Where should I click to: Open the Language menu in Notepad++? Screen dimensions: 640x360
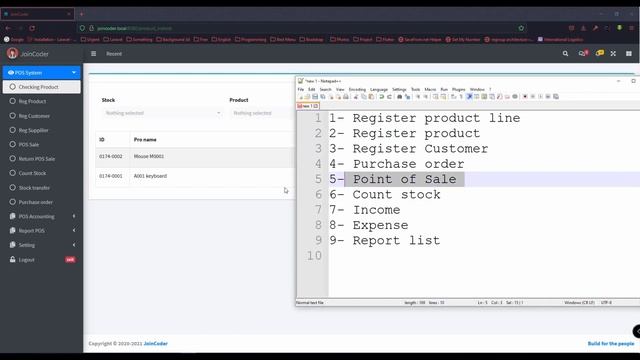point(379,89)
